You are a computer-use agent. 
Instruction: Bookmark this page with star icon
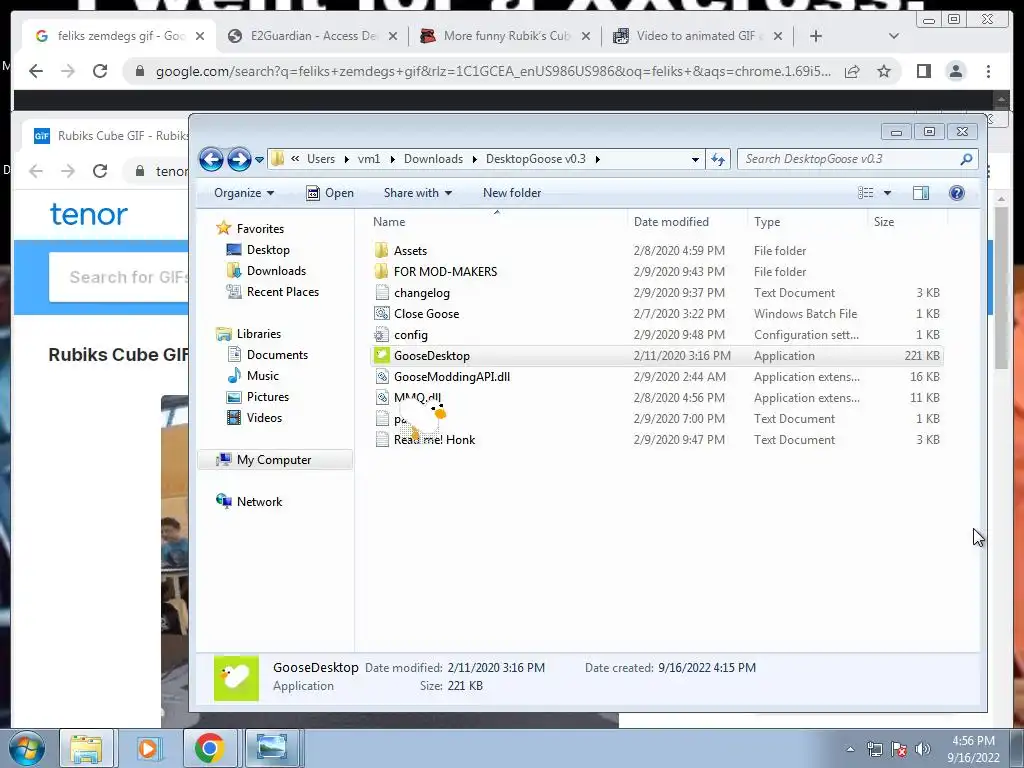click(x=884, y=71)
